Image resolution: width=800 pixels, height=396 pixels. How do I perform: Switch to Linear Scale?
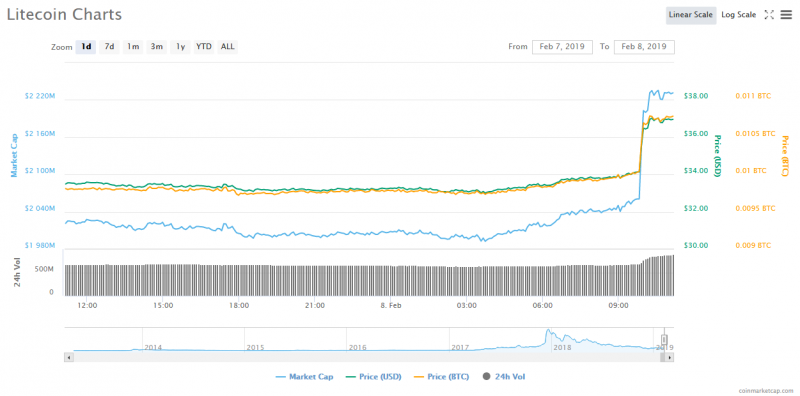691,15
